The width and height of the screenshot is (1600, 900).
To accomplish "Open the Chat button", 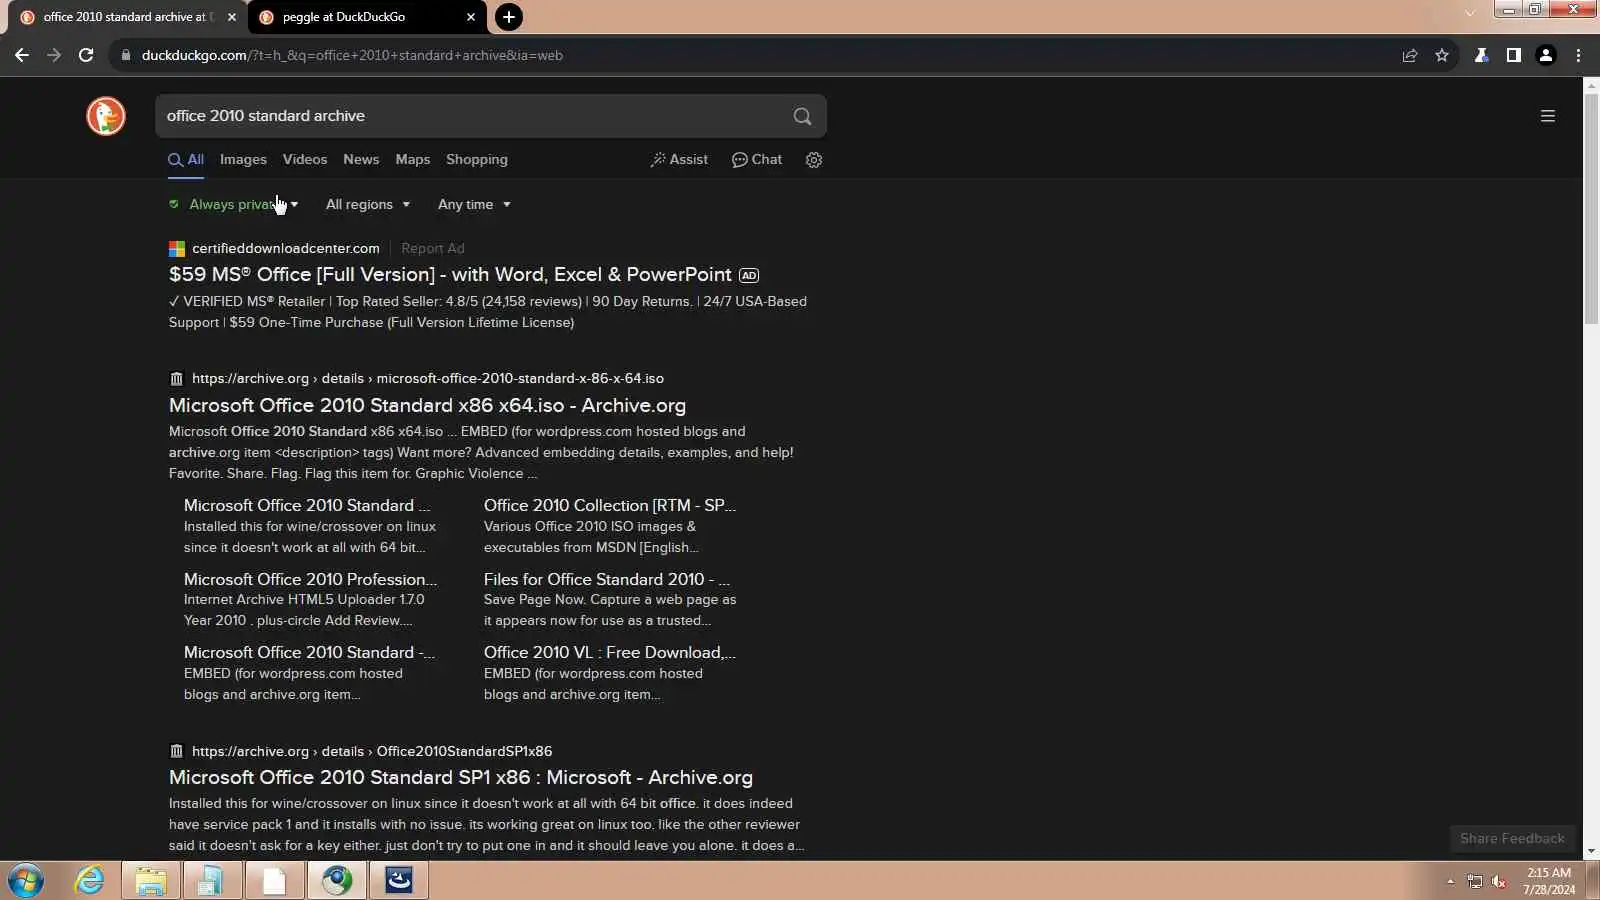I will (757, 160).
